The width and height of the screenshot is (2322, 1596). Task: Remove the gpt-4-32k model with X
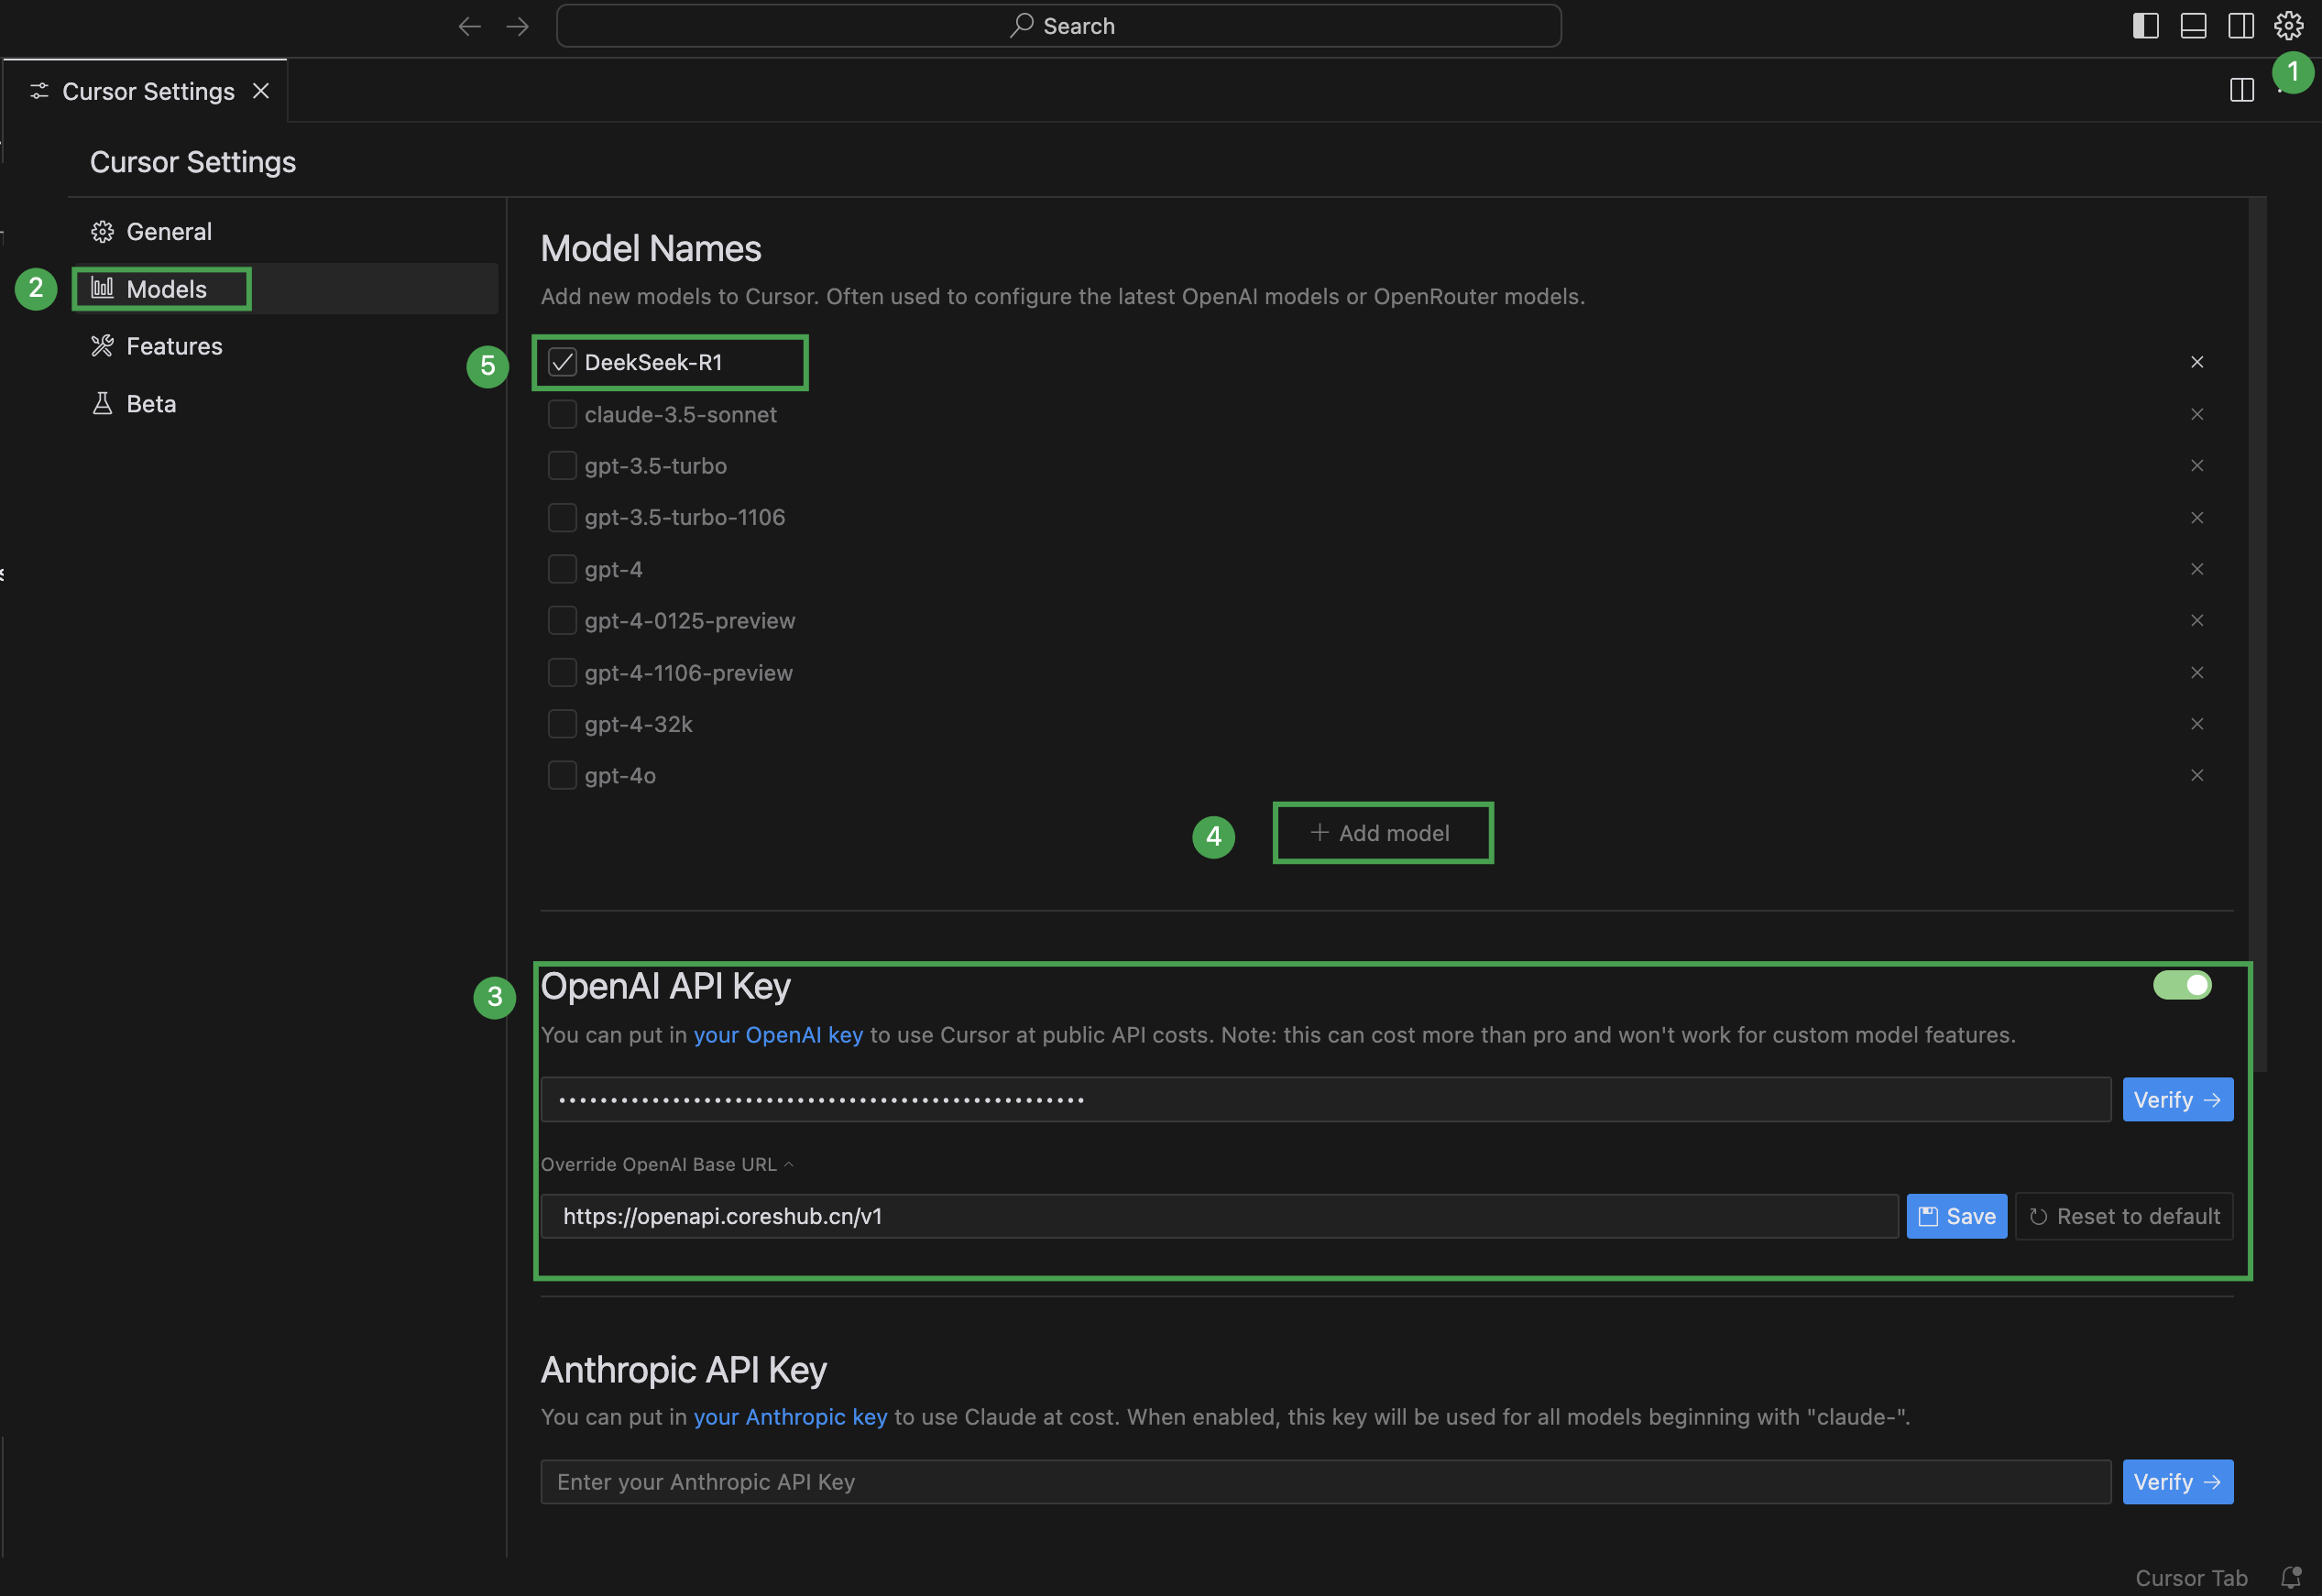pos(2196,724)
